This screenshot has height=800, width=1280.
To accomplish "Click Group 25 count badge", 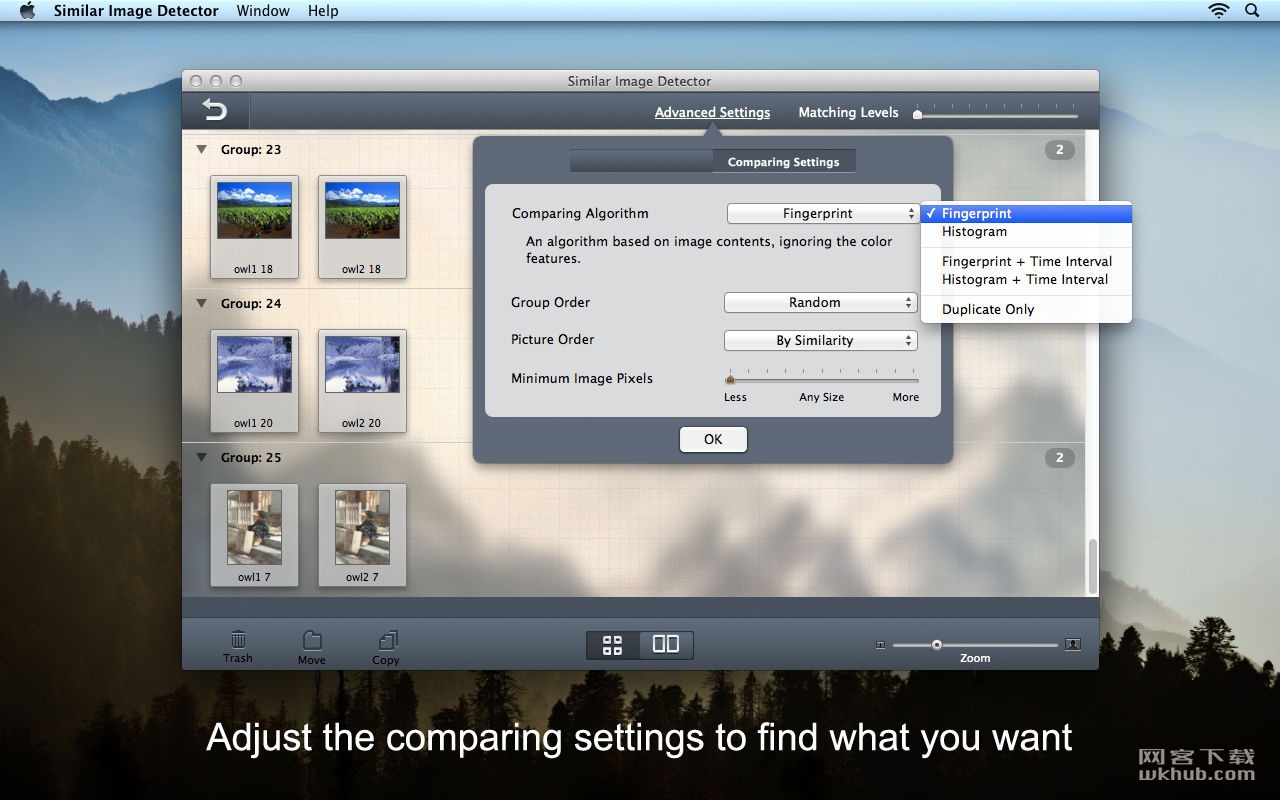I will click(x=1060, y=458).
